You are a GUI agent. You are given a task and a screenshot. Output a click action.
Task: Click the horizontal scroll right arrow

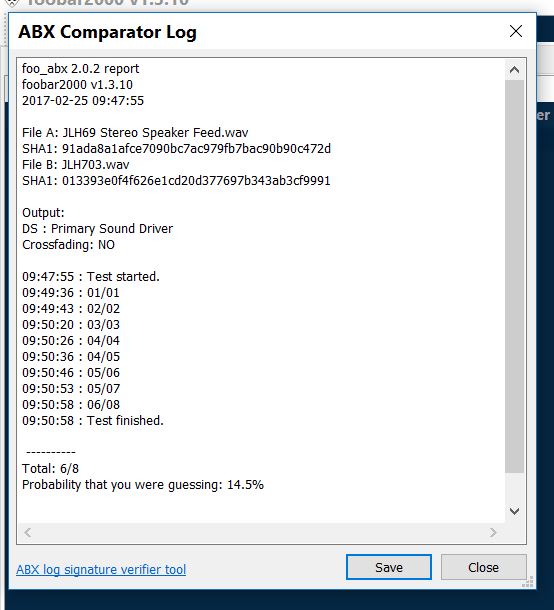coord(493,532)
